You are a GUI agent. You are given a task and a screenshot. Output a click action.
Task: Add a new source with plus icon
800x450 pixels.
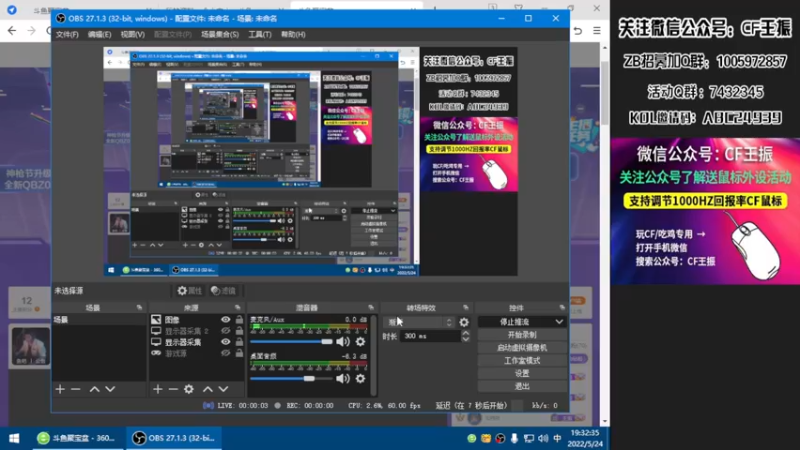[158, 389]
